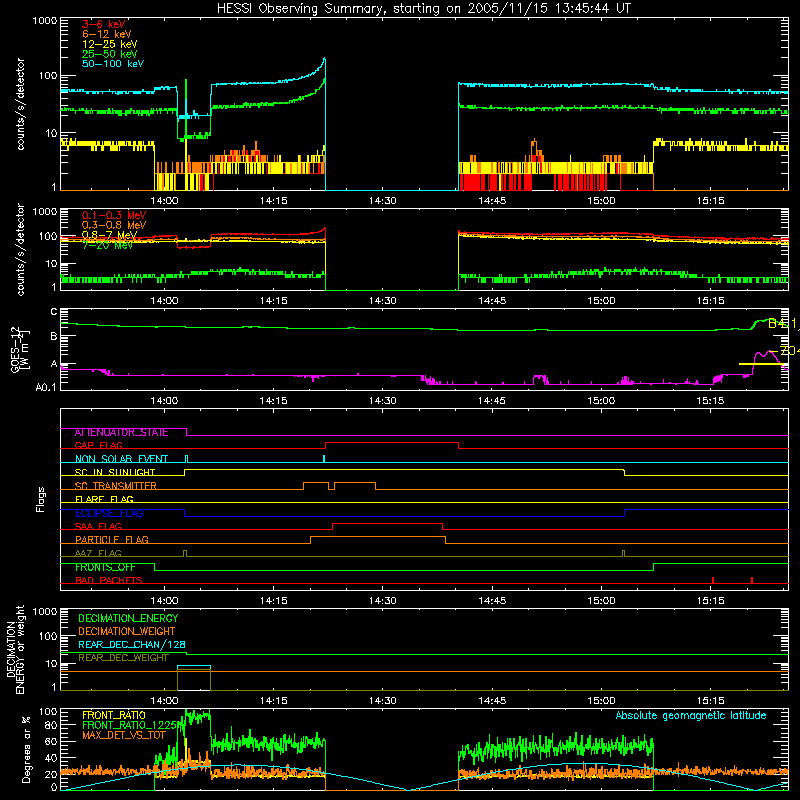800x800 pixels.
Task: Click the vertical Flags axis title
Action: tap(41, 499)
